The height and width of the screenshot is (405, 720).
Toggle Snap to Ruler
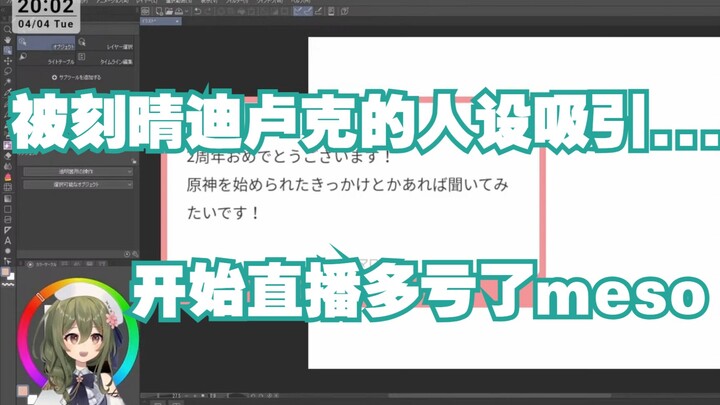pos(298,11)
